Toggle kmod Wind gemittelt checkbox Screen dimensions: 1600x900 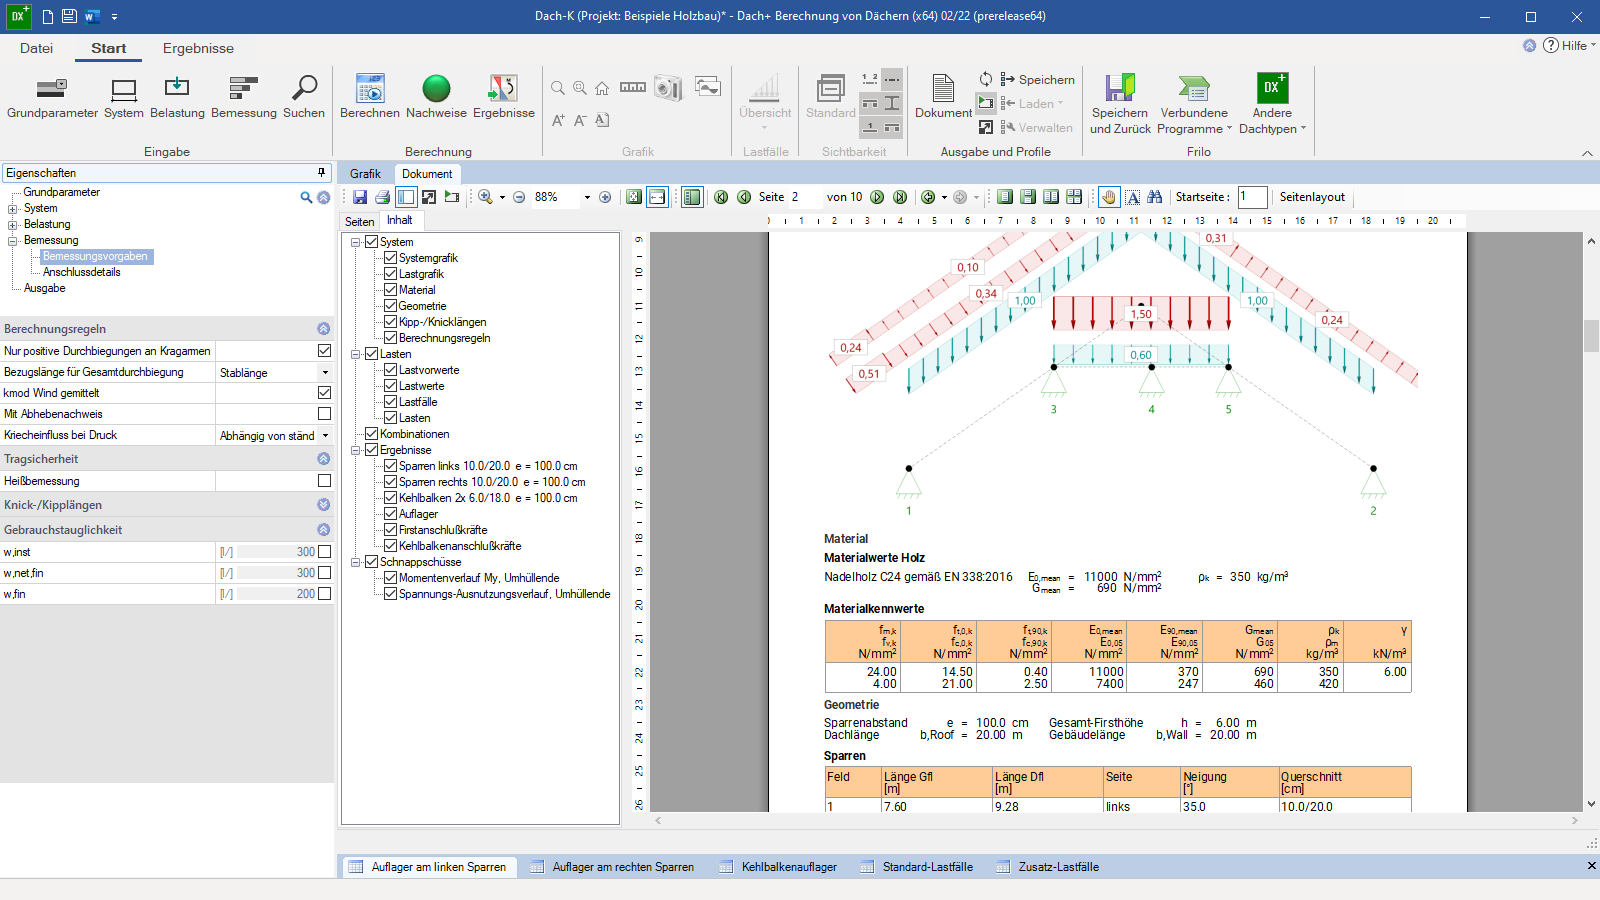[x=324, y=393]
